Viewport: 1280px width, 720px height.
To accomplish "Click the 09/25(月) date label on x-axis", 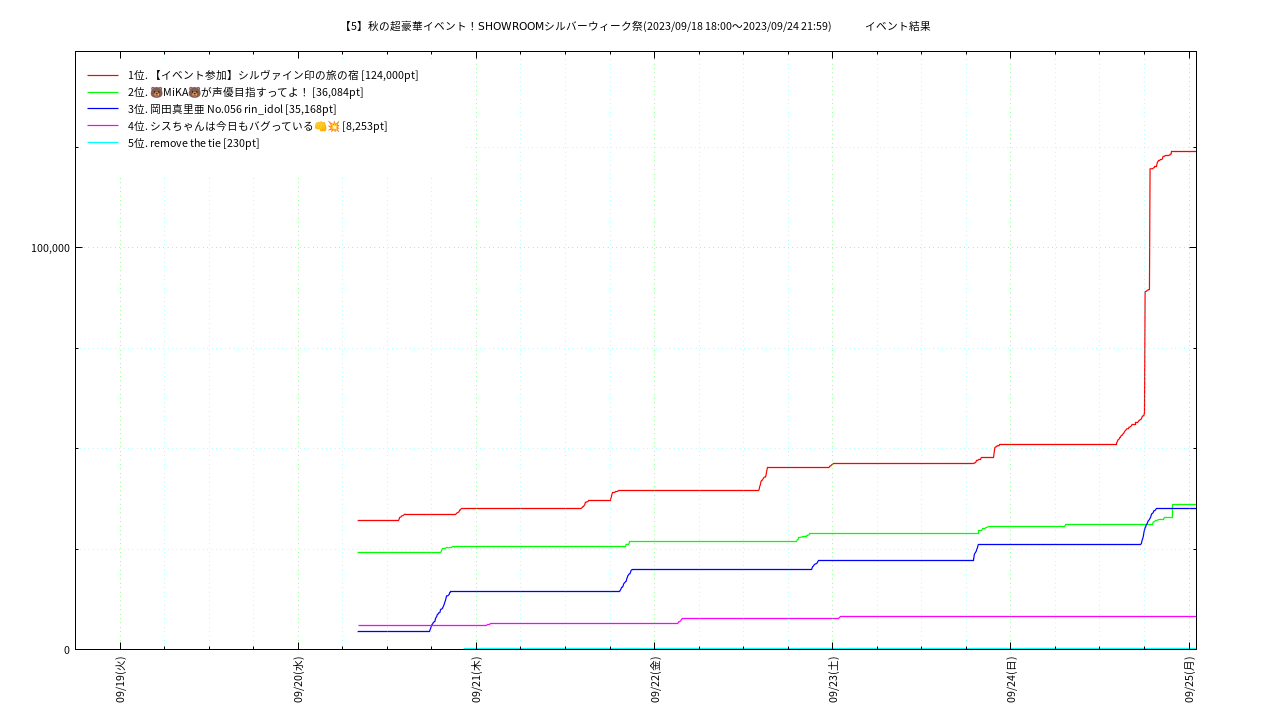I will coord(1189,680).
